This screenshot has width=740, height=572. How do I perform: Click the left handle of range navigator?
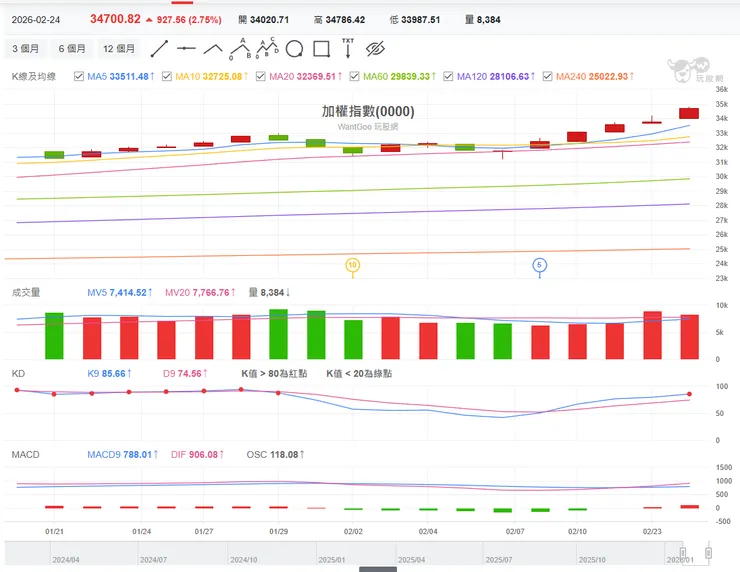click(682, 553)
